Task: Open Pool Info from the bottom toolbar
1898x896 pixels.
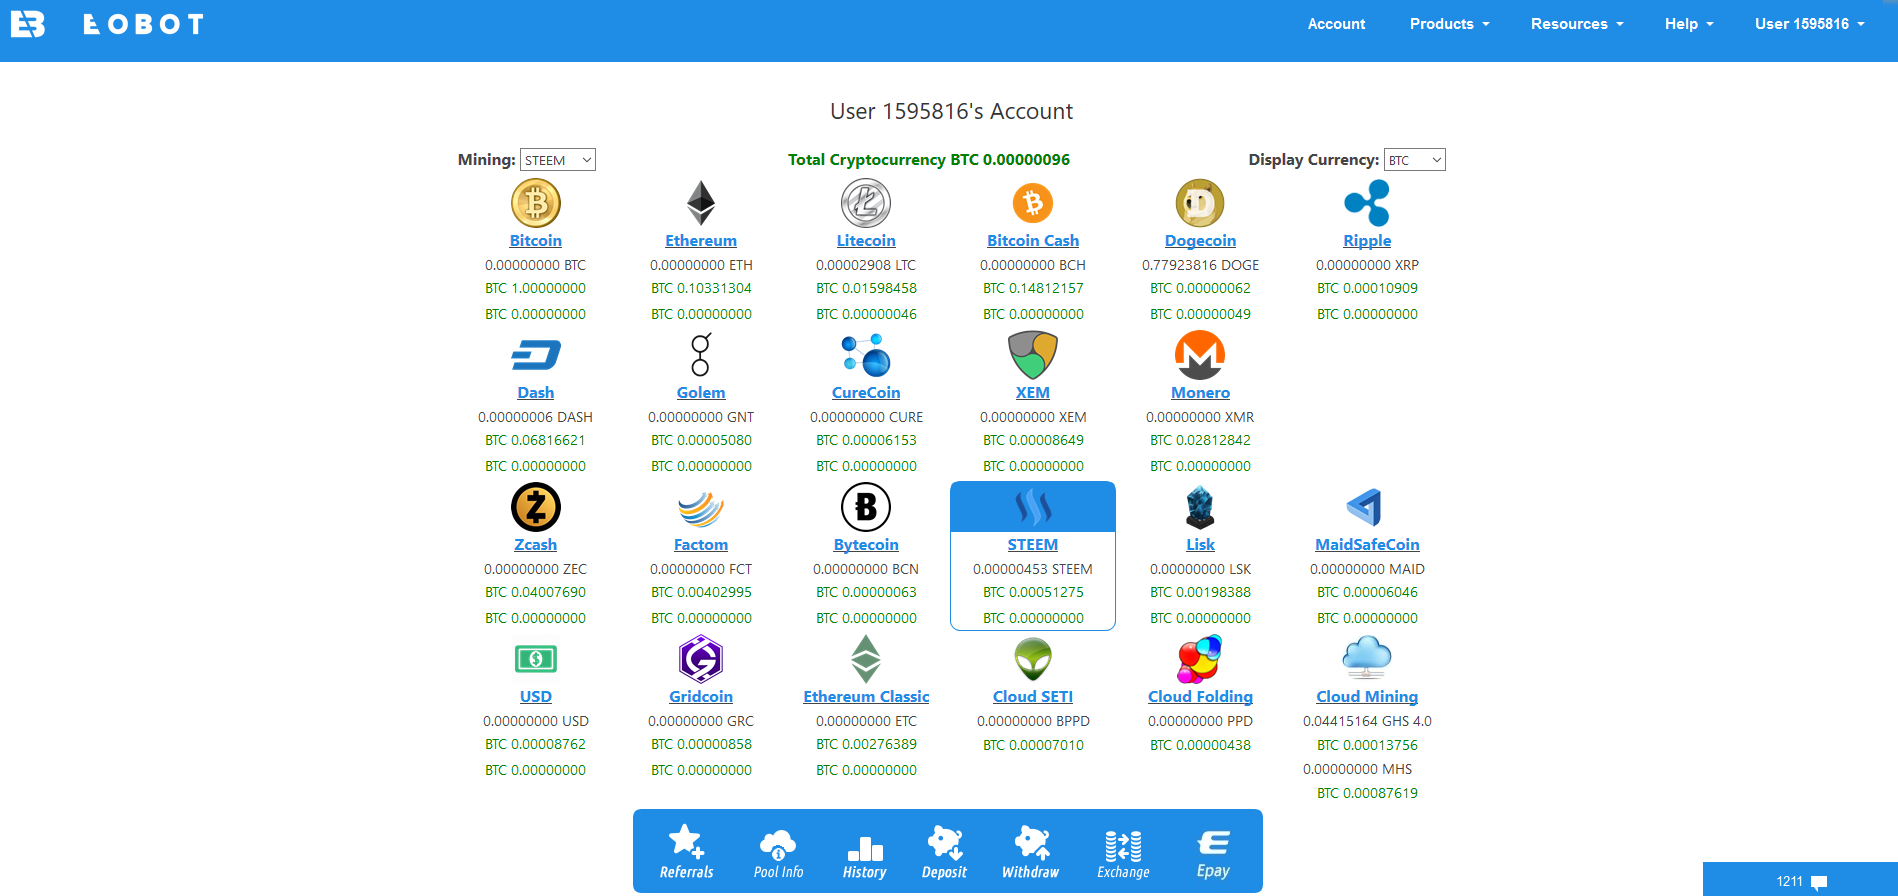Action: (778, 852)
